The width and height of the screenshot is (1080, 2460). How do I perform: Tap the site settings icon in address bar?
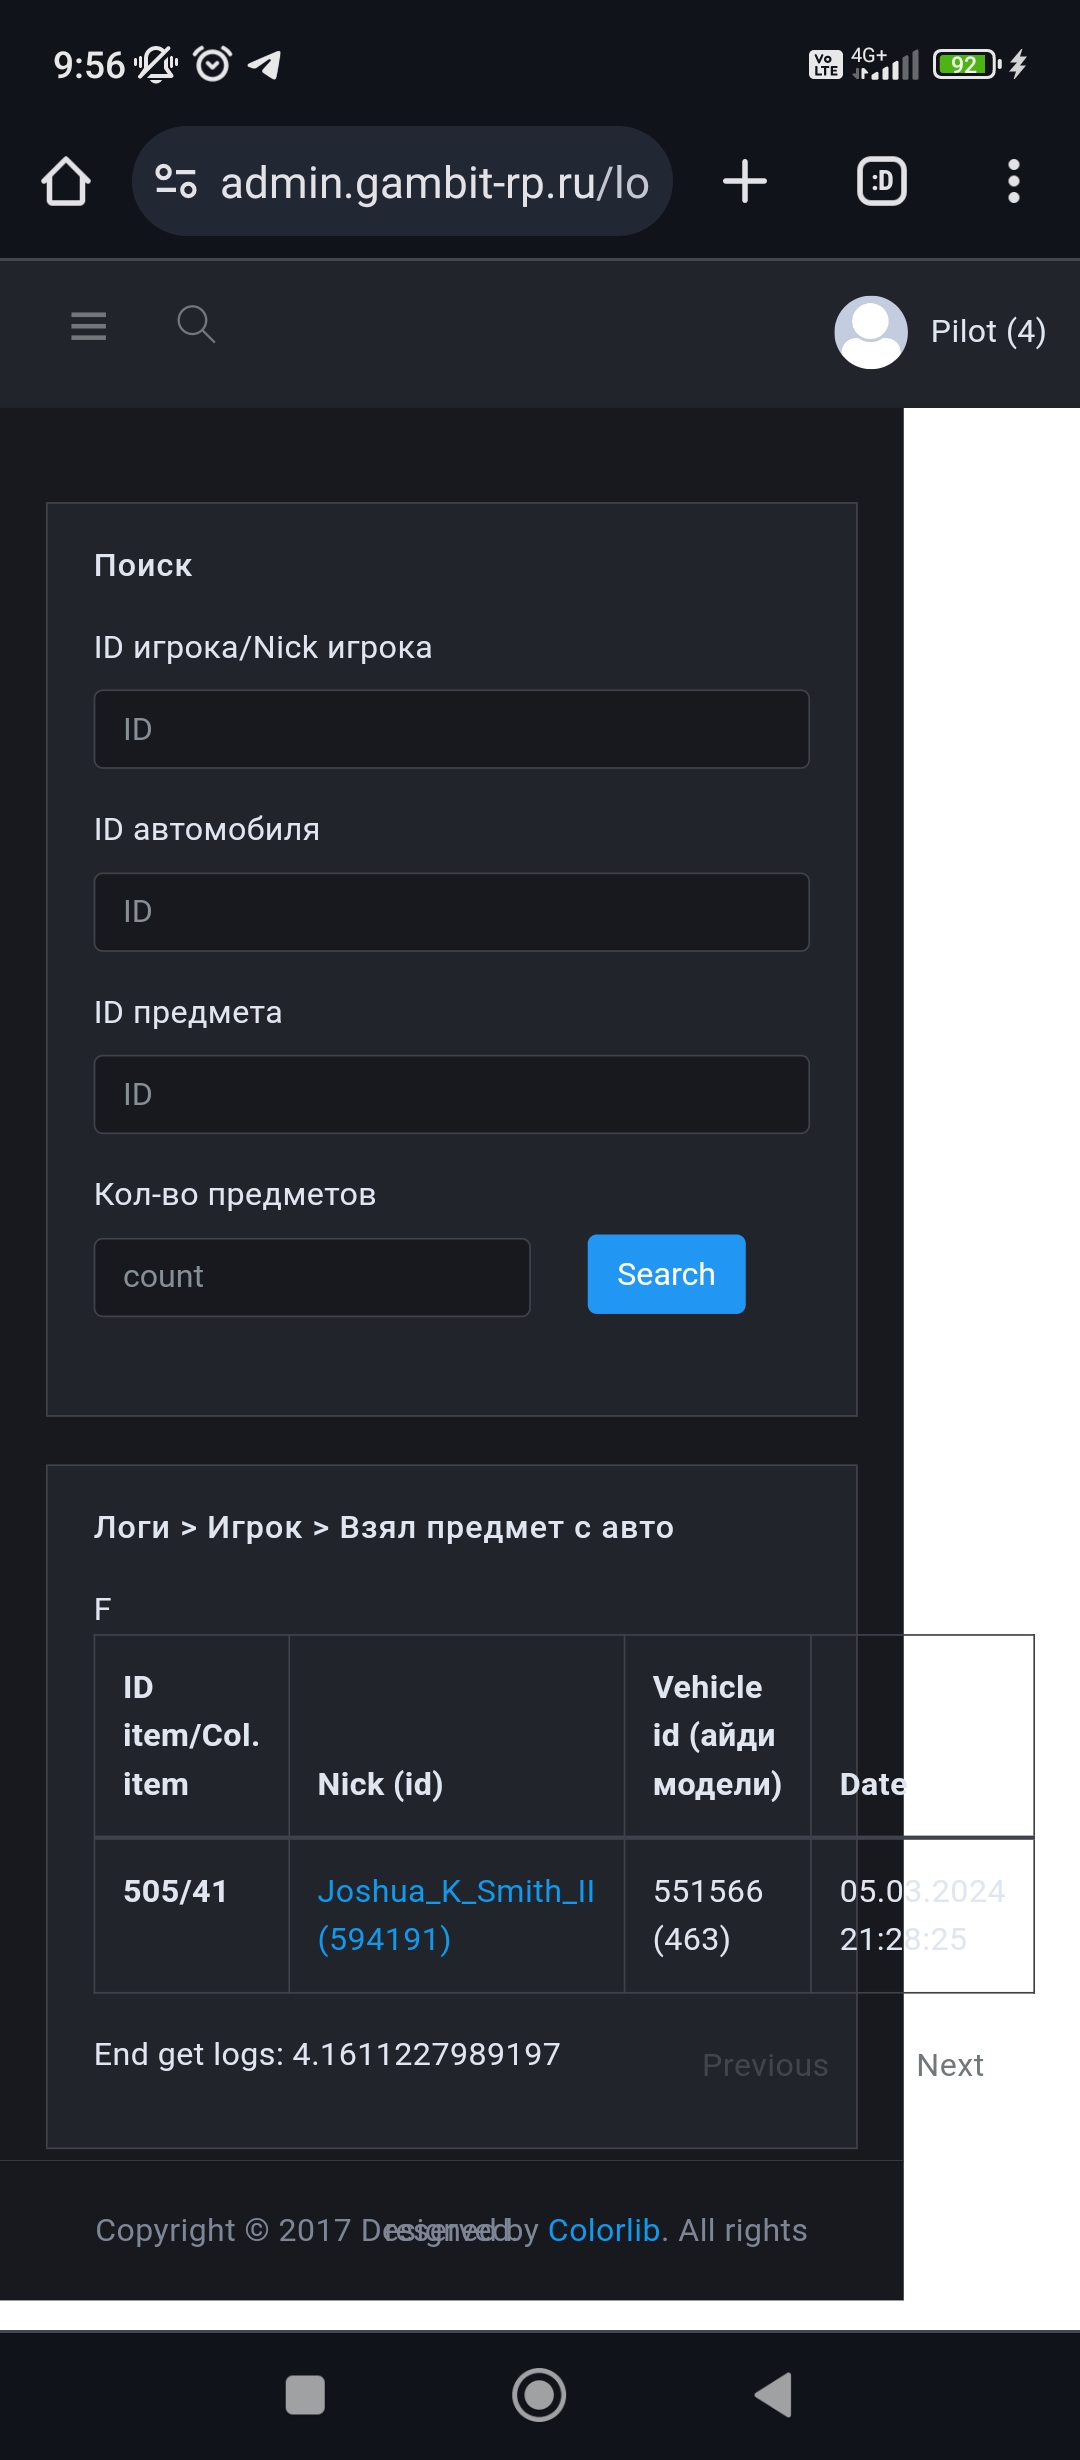click(x=176, y=182)
